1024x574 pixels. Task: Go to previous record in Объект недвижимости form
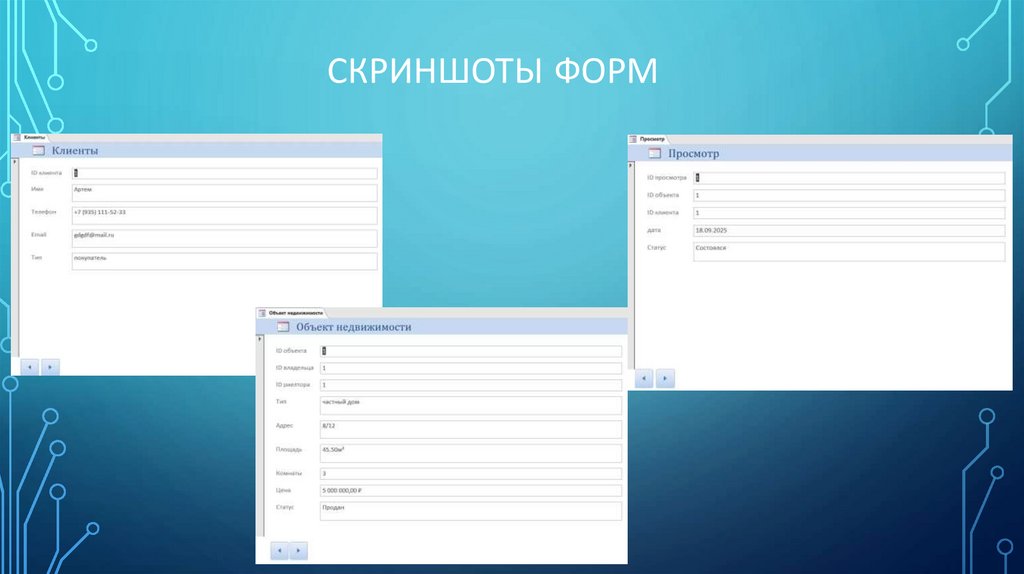tap(280, 550)
